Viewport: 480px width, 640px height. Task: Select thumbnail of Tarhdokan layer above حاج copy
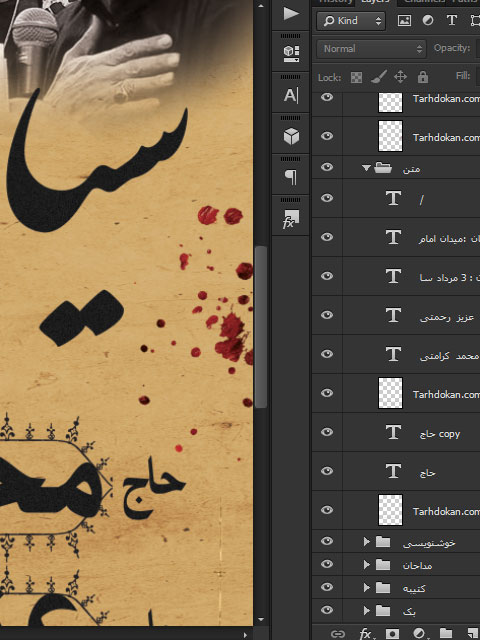(x=390, y=393)
